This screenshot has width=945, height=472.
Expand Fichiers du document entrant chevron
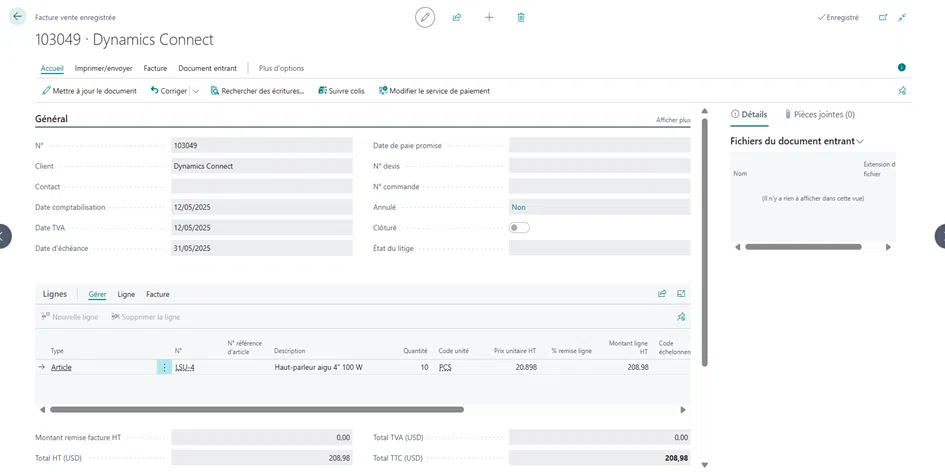tap(860, 141)
